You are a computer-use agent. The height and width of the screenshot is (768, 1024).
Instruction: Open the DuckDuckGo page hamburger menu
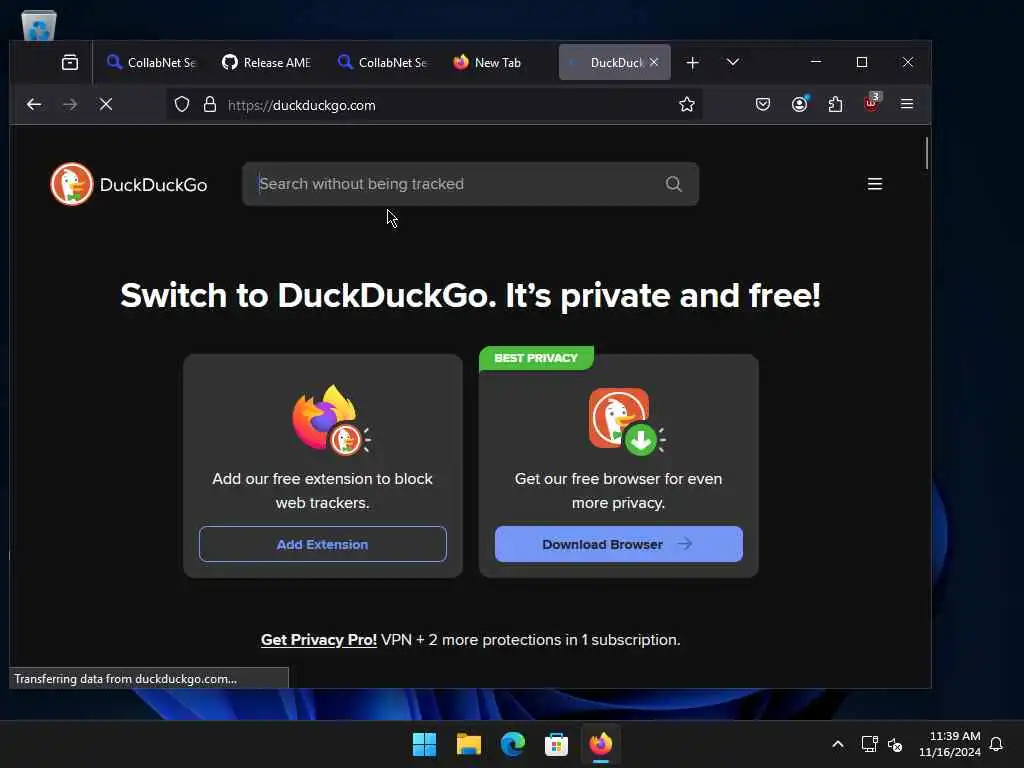(x=874, y=184)
